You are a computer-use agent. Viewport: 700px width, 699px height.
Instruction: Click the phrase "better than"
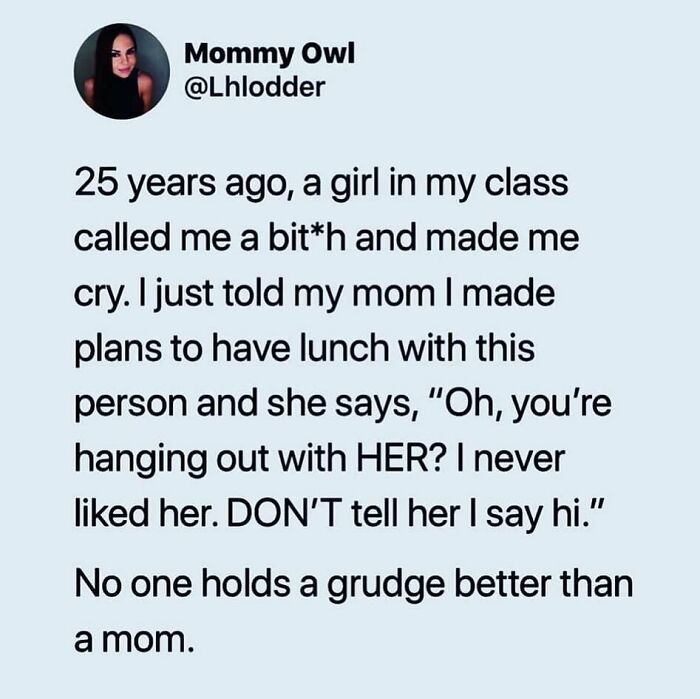[x=546, y=585]
